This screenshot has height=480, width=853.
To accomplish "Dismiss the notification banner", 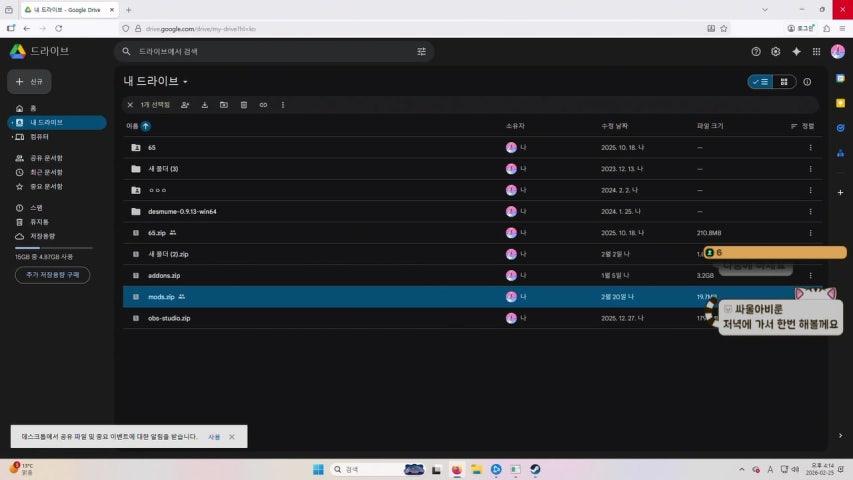I will click(x=232, y=437).
